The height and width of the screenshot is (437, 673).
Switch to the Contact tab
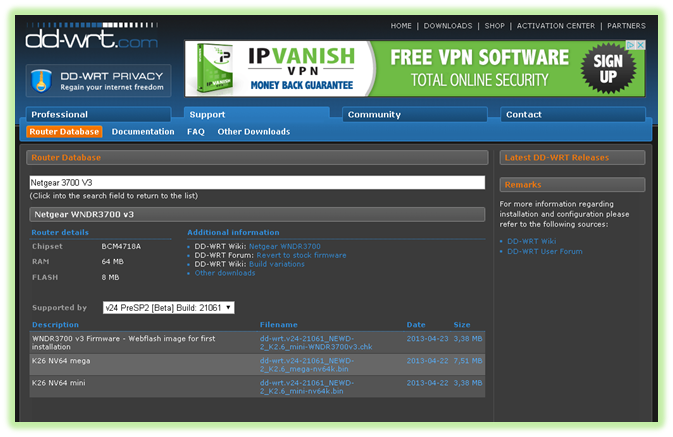573,115
